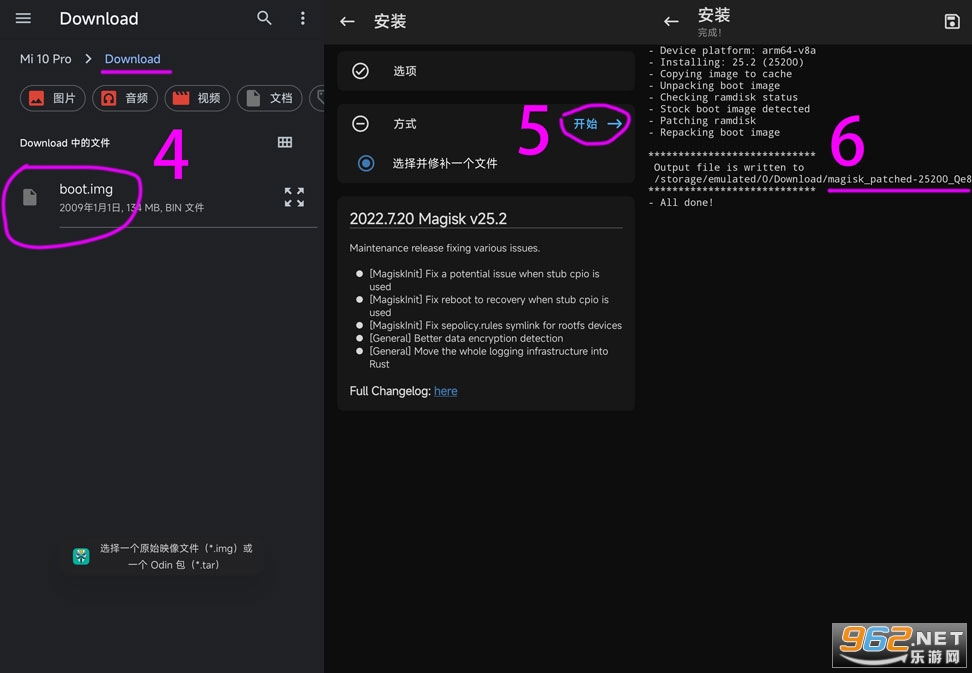Select the Download breadcrumb
The image size is (972, 673).
132,59
